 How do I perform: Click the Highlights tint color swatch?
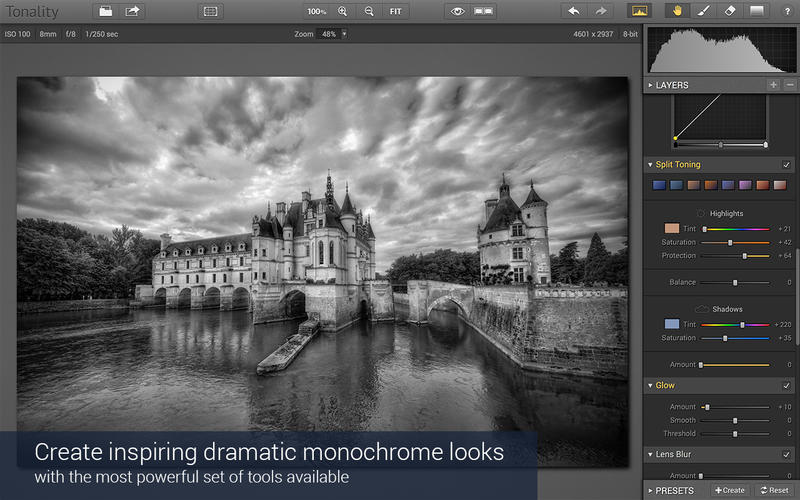pos(672,229)
